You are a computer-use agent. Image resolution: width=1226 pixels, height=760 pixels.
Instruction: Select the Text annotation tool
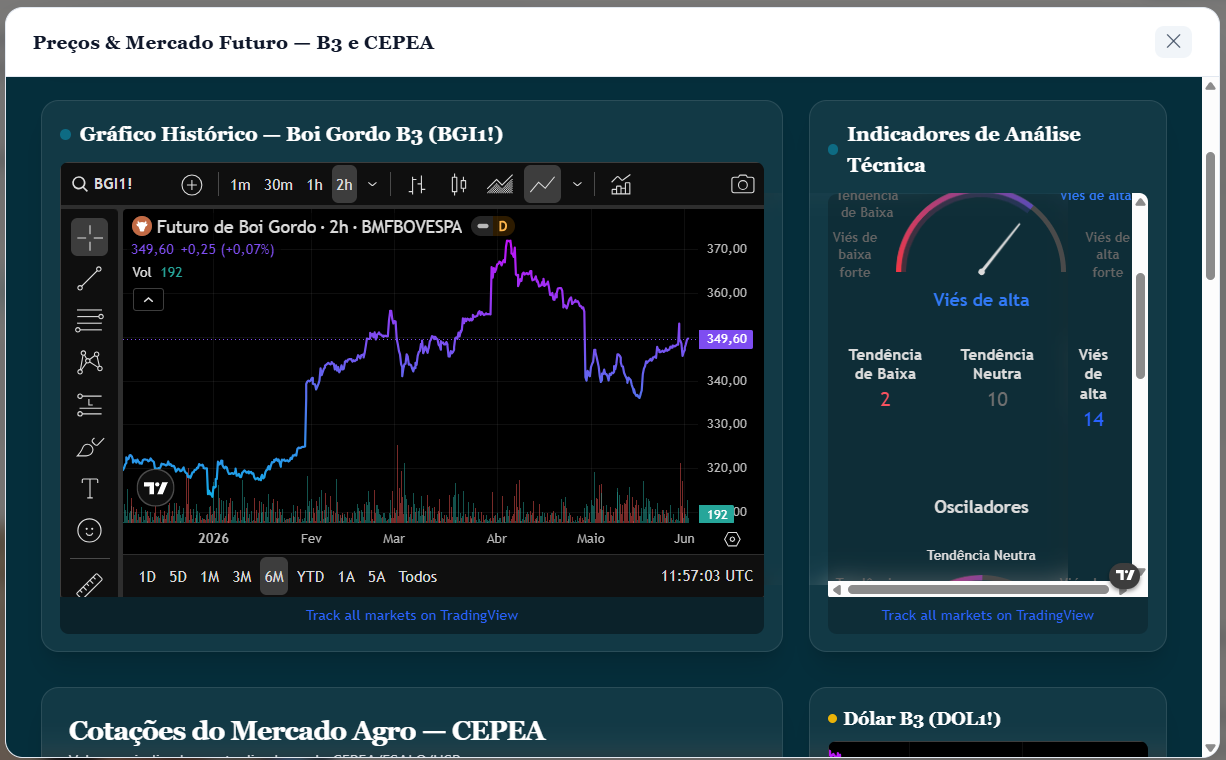(89, 488)
